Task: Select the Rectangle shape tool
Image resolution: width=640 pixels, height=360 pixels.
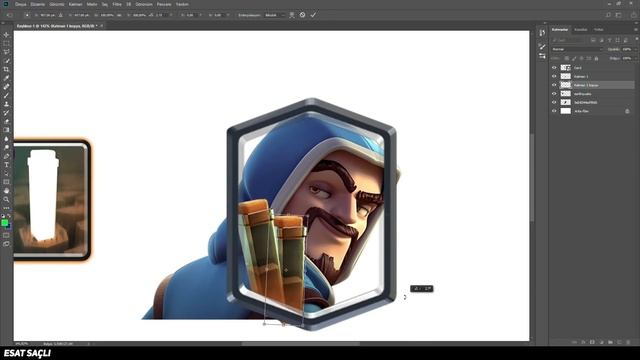Action: 6,182
